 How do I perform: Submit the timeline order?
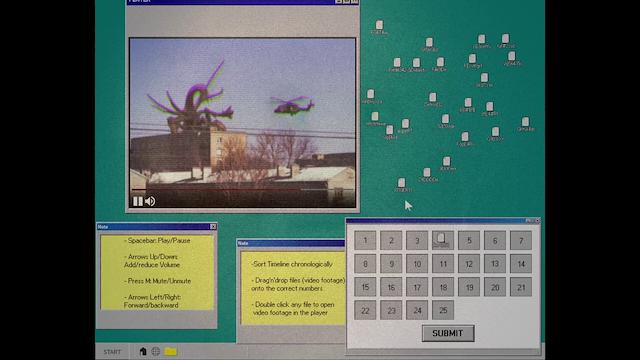point(448,333)
